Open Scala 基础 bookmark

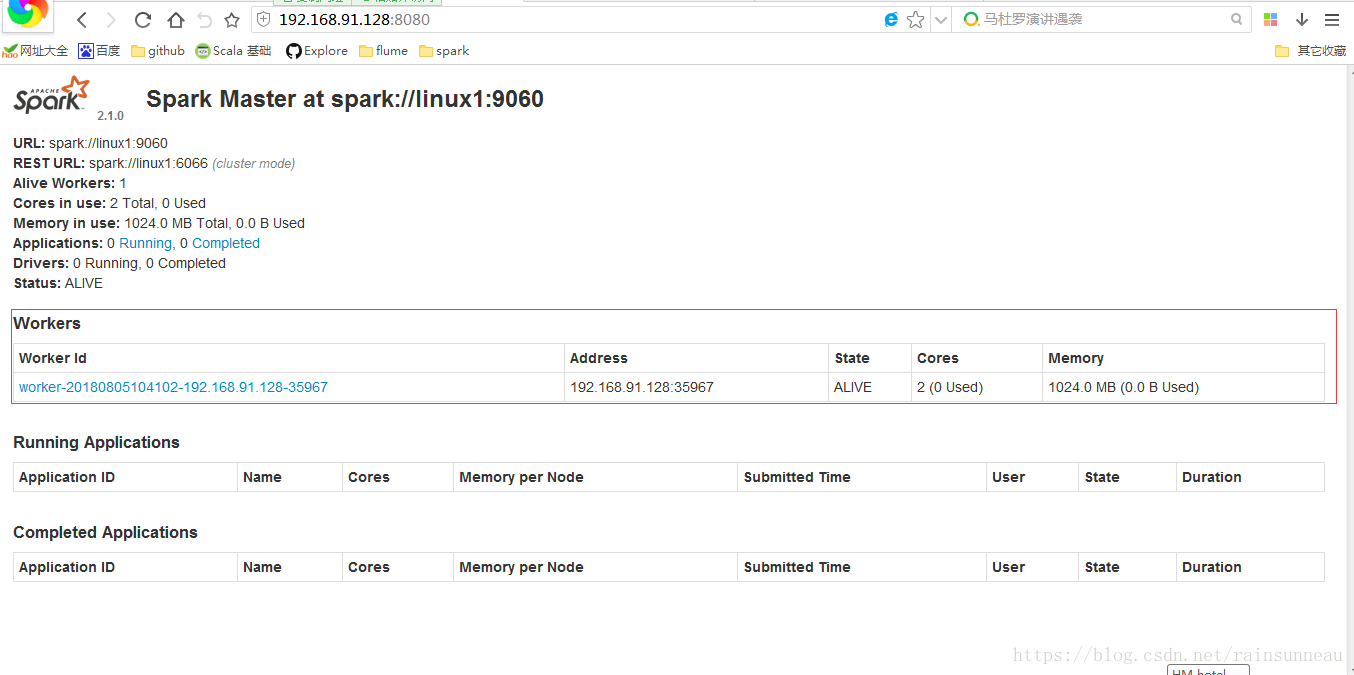[233, 51]
